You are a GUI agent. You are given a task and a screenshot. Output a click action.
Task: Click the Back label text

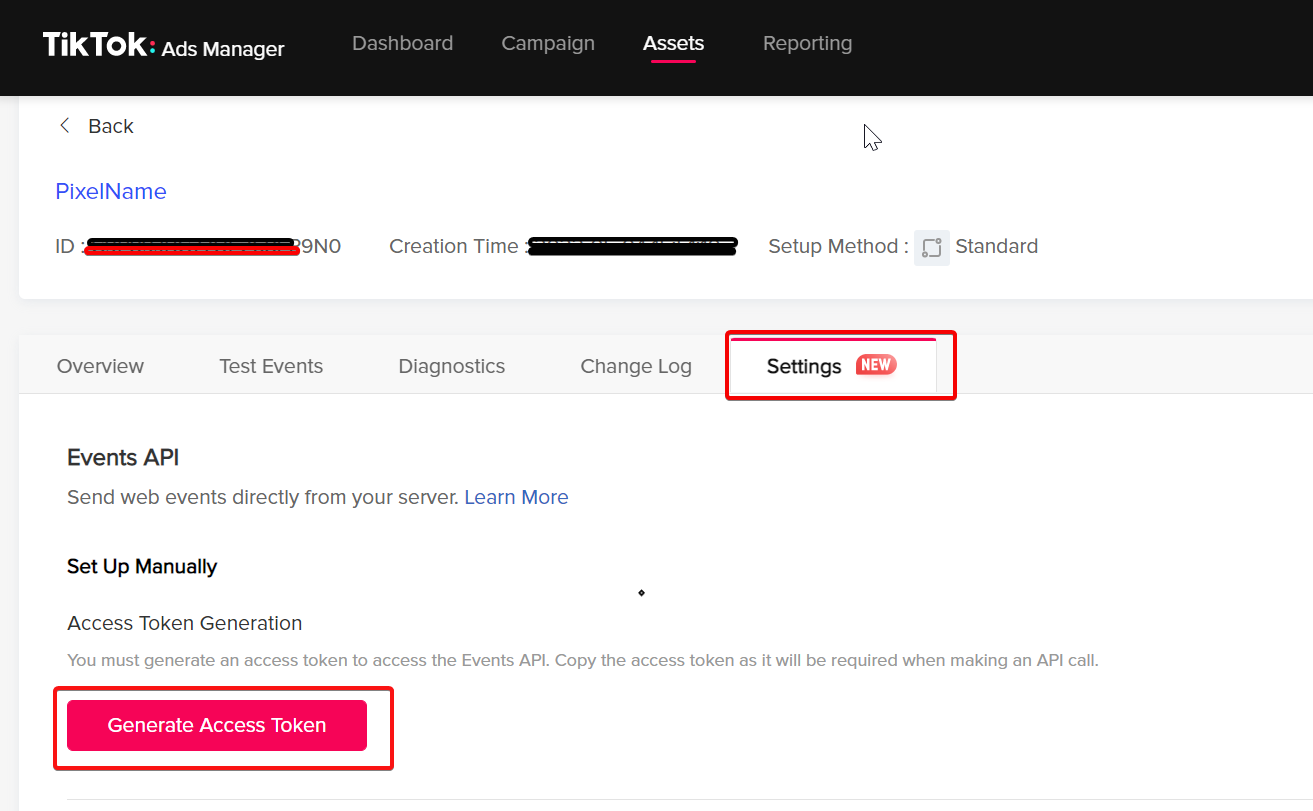[x=111, y=126]
